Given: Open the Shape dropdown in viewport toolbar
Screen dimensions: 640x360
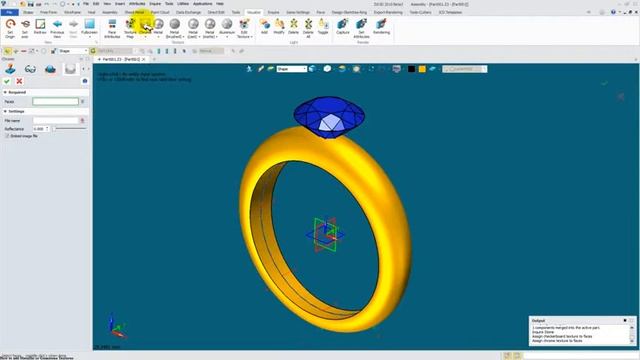Looking at the screenshot, I should [304, 69].
